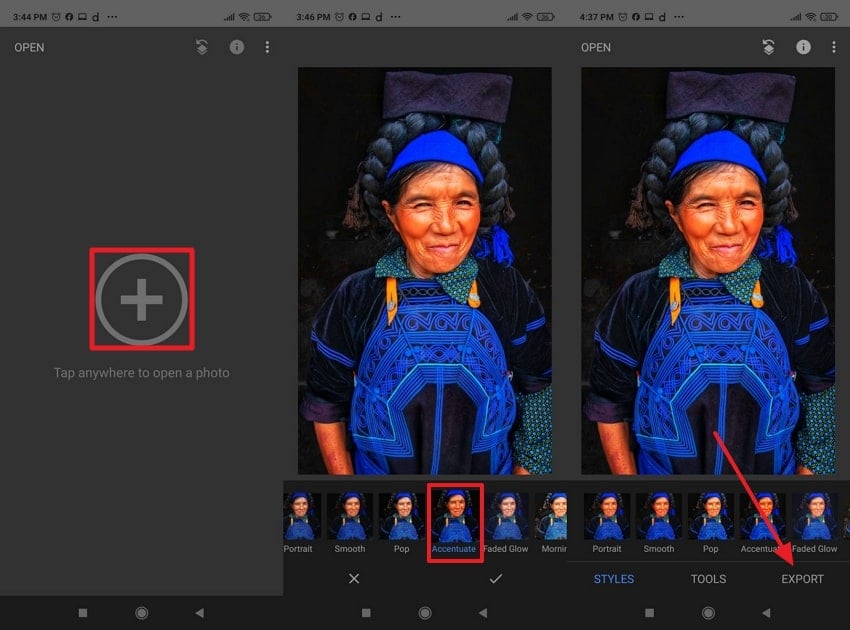Select Accentuate style in middle screen
The image size is (850, 630).
(x=454, y=522)
